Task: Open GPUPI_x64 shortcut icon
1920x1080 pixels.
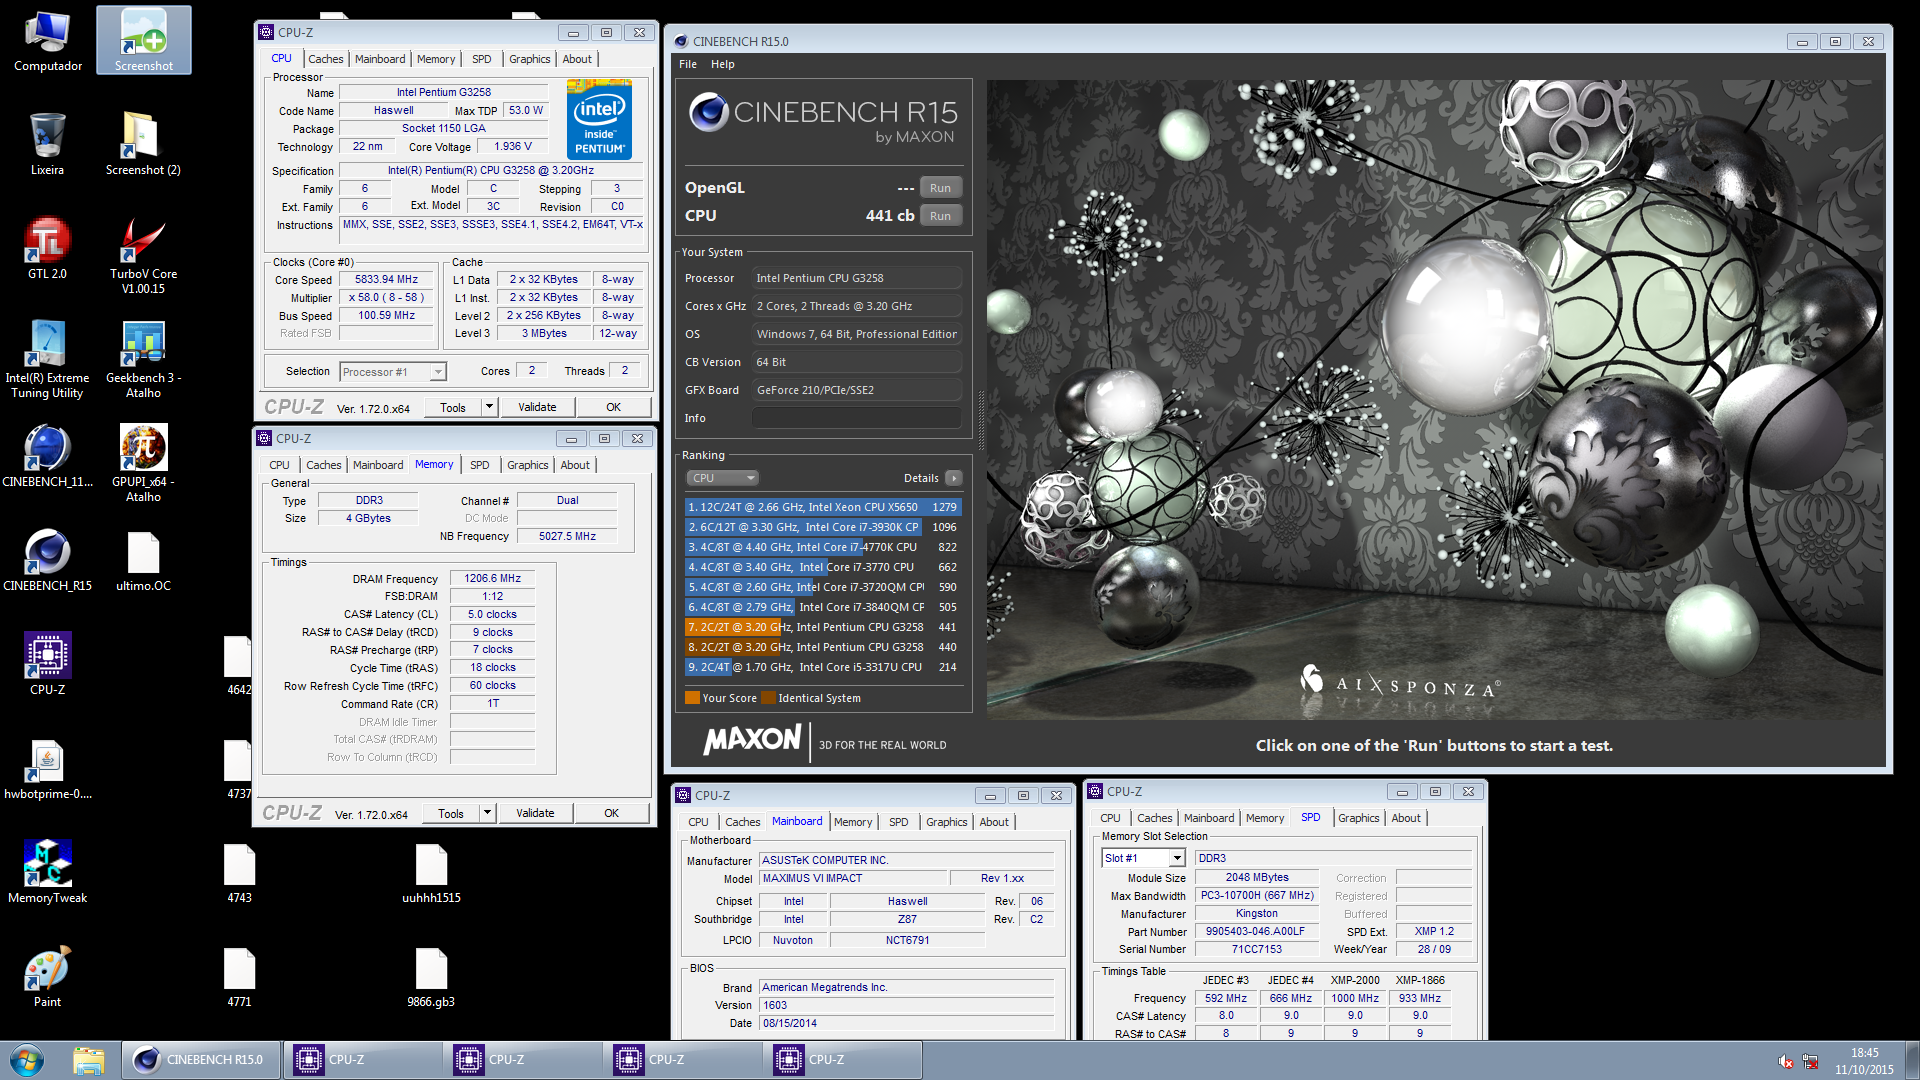Action: [x=143, y=462]
